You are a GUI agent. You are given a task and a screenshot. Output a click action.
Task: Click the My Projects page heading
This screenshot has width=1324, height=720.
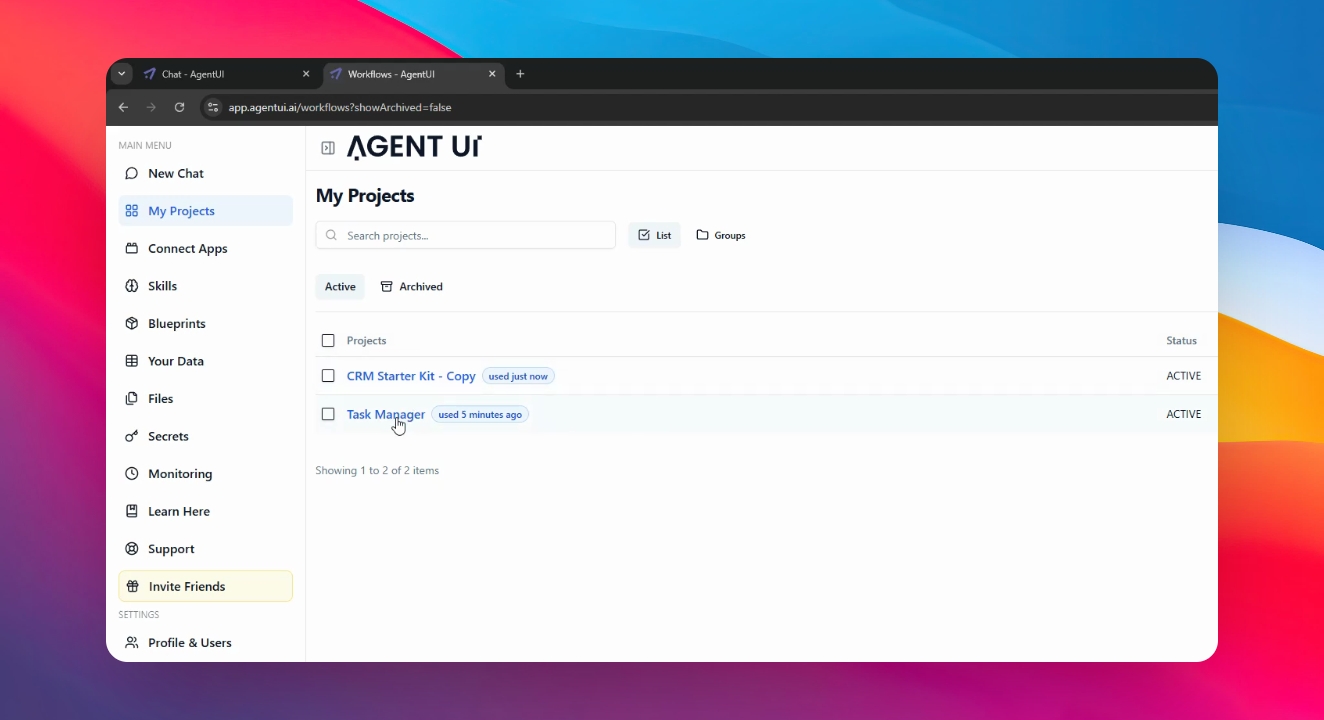(x=365, y=196)
